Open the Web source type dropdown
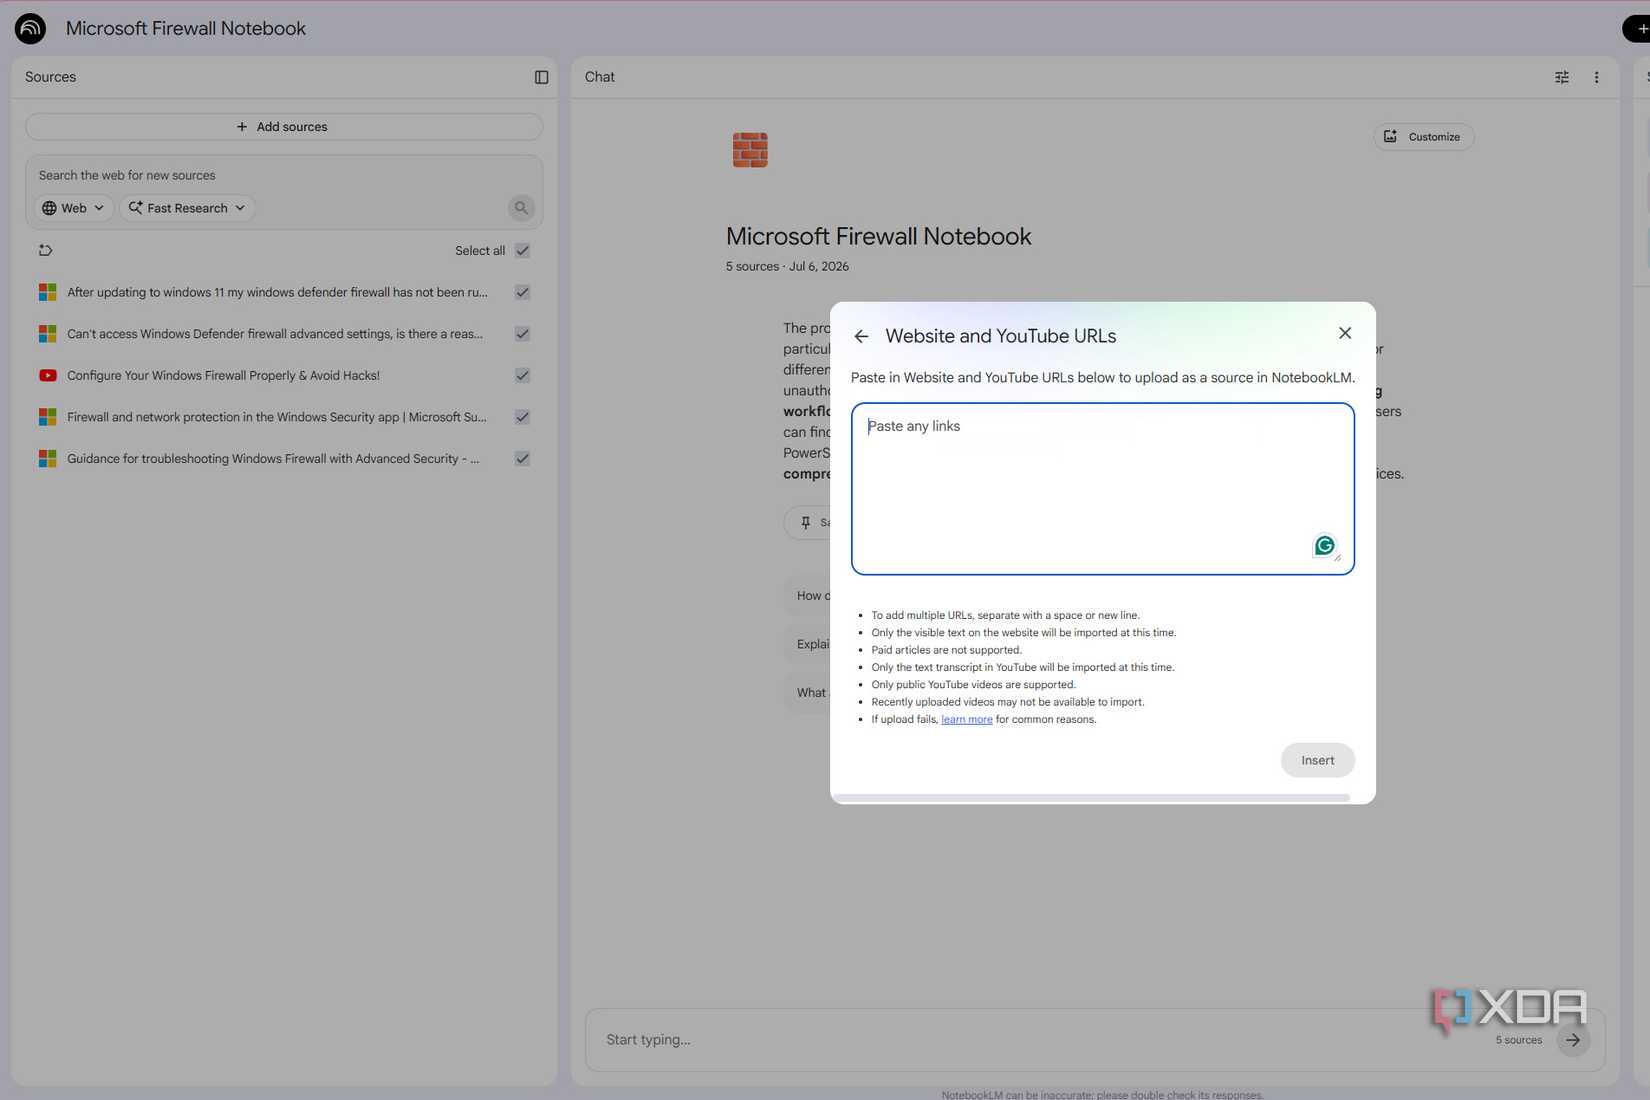Screen dimensions: 1650x1100 click(73, 208)
